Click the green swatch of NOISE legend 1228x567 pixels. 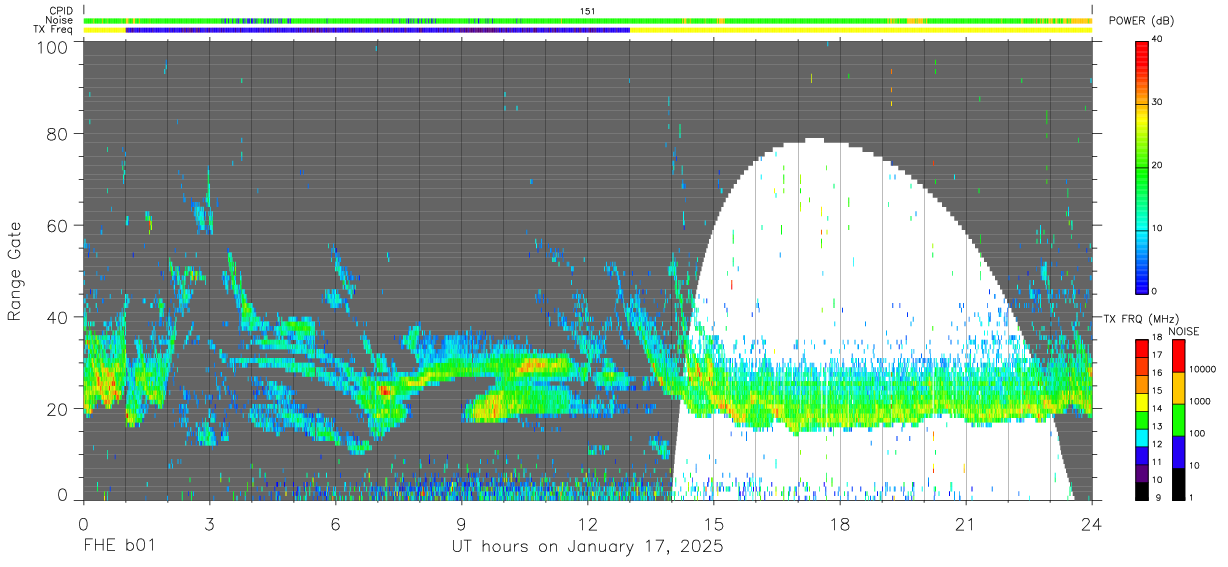[1179, 420]
